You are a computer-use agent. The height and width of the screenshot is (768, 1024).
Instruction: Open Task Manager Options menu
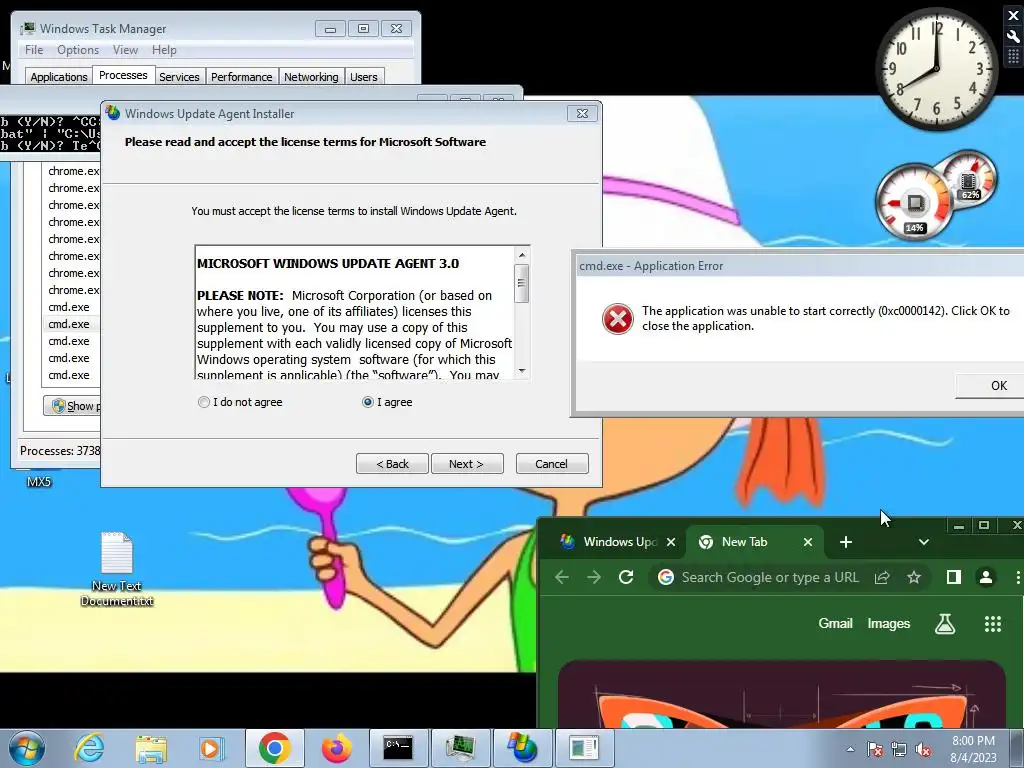(78, 50)
